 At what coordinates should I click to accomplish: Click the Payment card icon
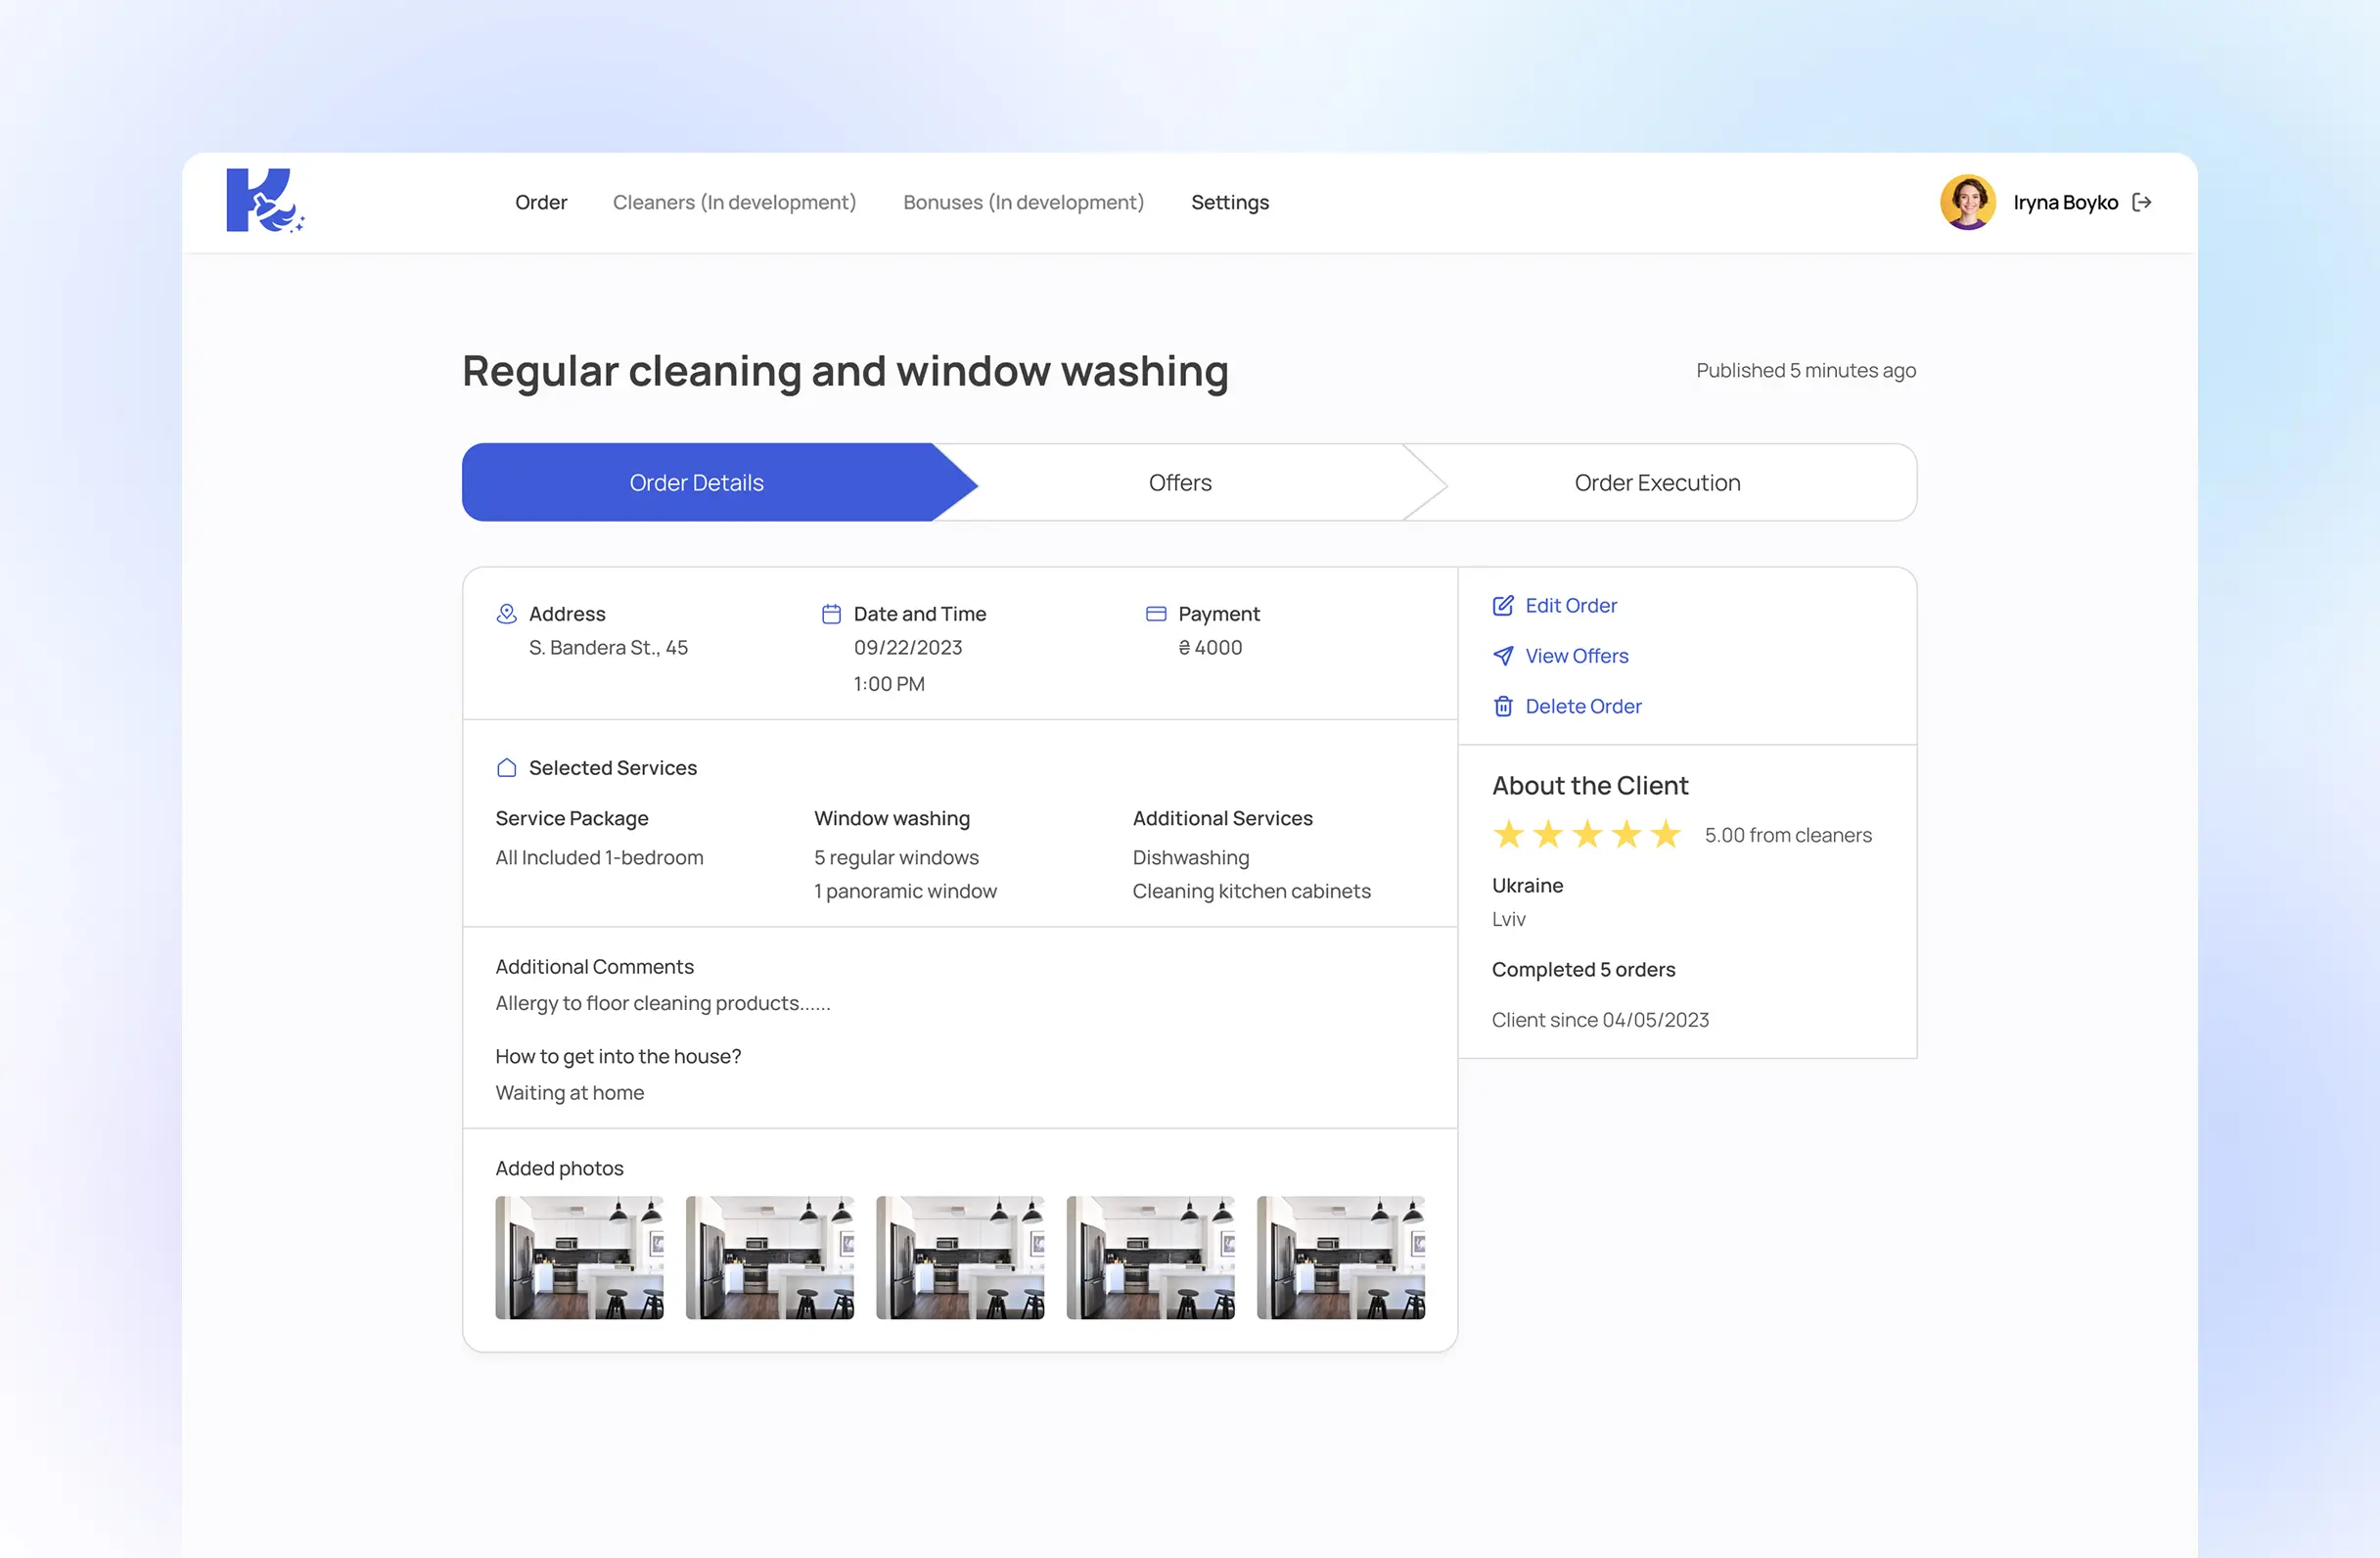1155,614
